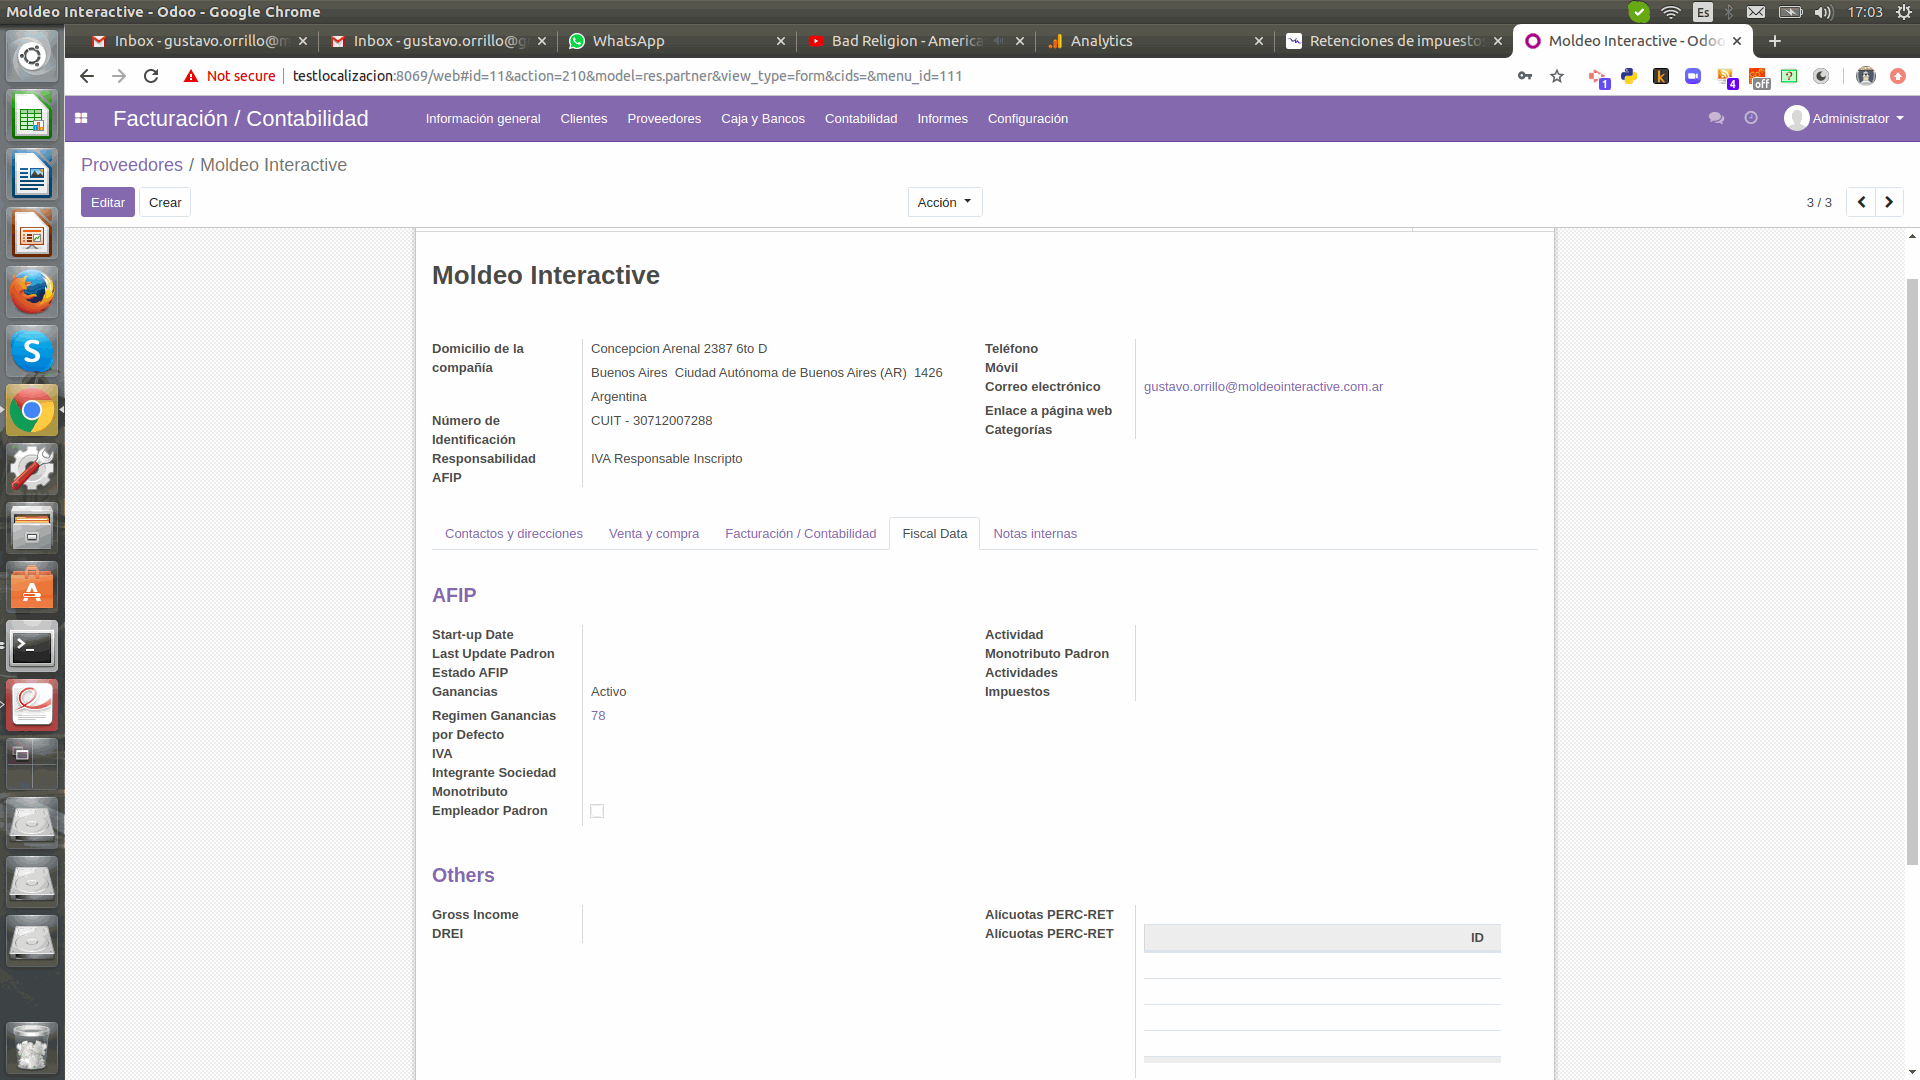Close the WhatsApp browser tab
This screenshot has height=1080, width=1920.
pyautogui.click(x=781, y=41)
